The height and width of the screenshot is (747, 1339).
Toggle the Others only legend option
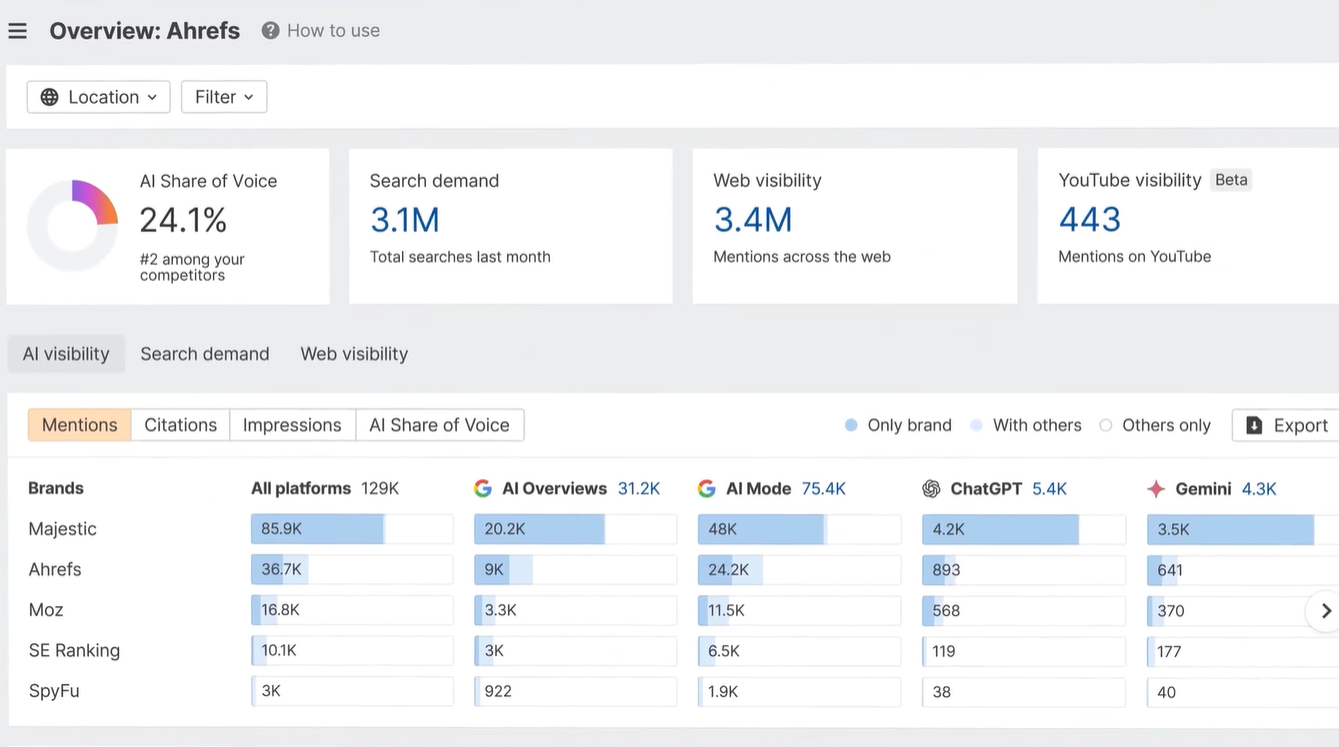click(x=1155, y=425)
